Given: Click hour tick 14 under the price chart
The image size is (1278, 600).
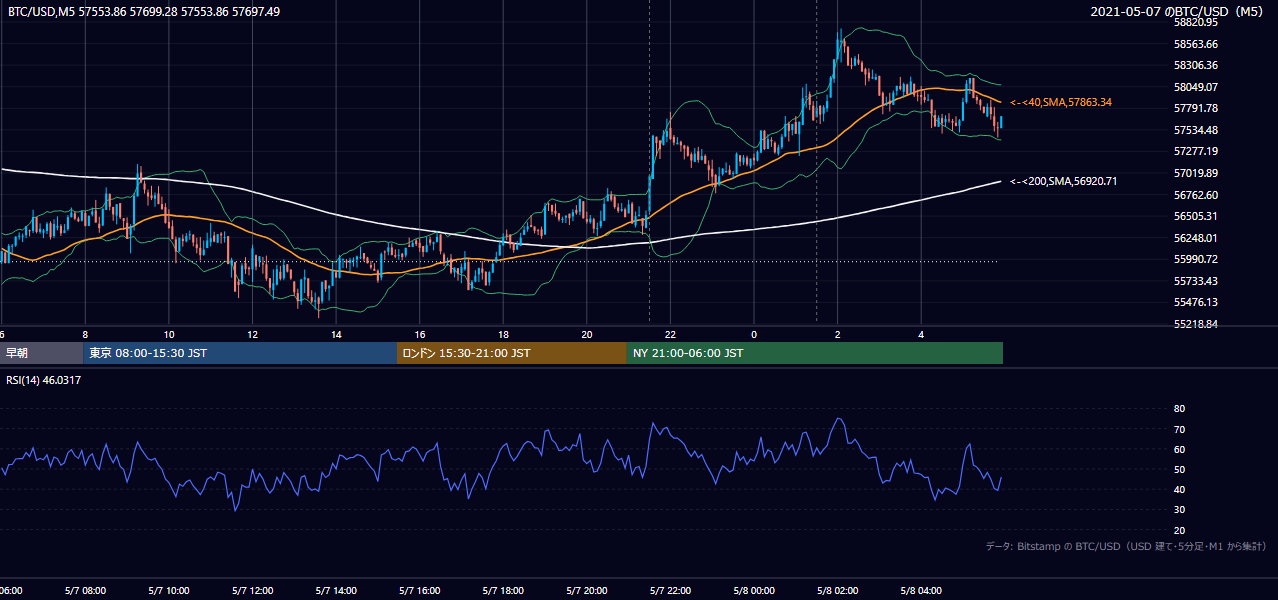Looking at the screenshot, I should (x=336, y=334).
